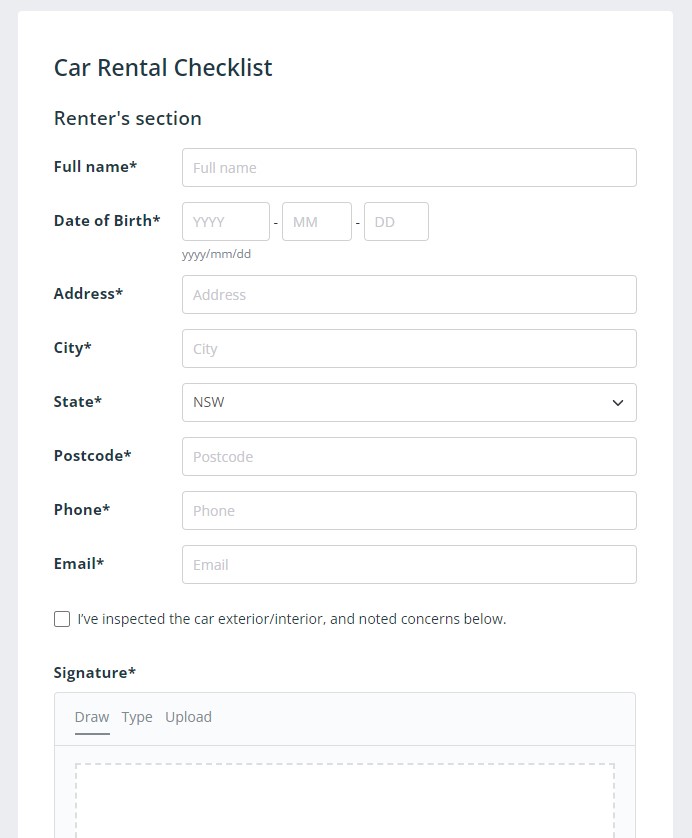Click inside the Full name field
Screen dimensions: 692x838
pos(409,167)
